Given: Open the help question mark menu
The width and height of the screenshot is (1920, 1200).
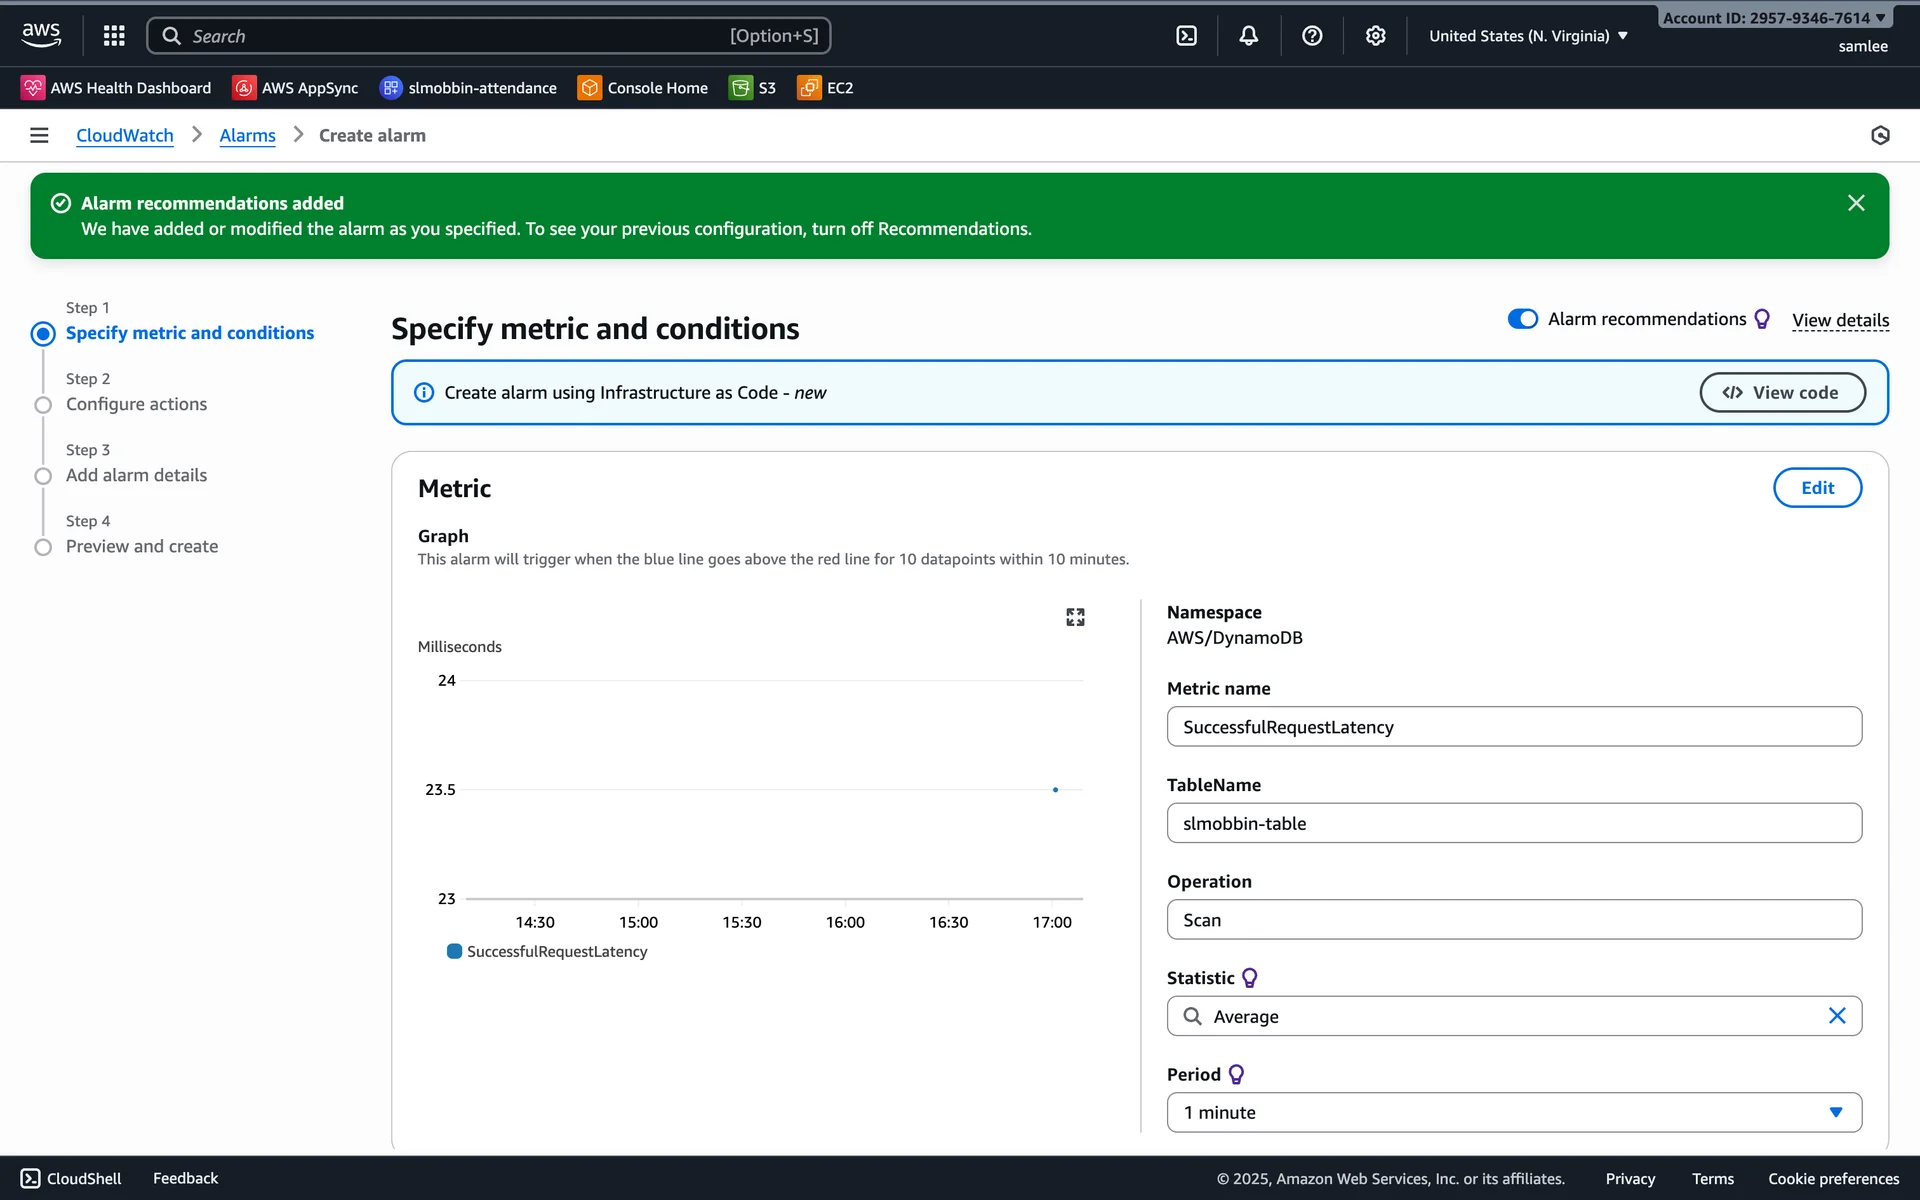Looking at the screenshot, I should click(x=1312, y=36).
